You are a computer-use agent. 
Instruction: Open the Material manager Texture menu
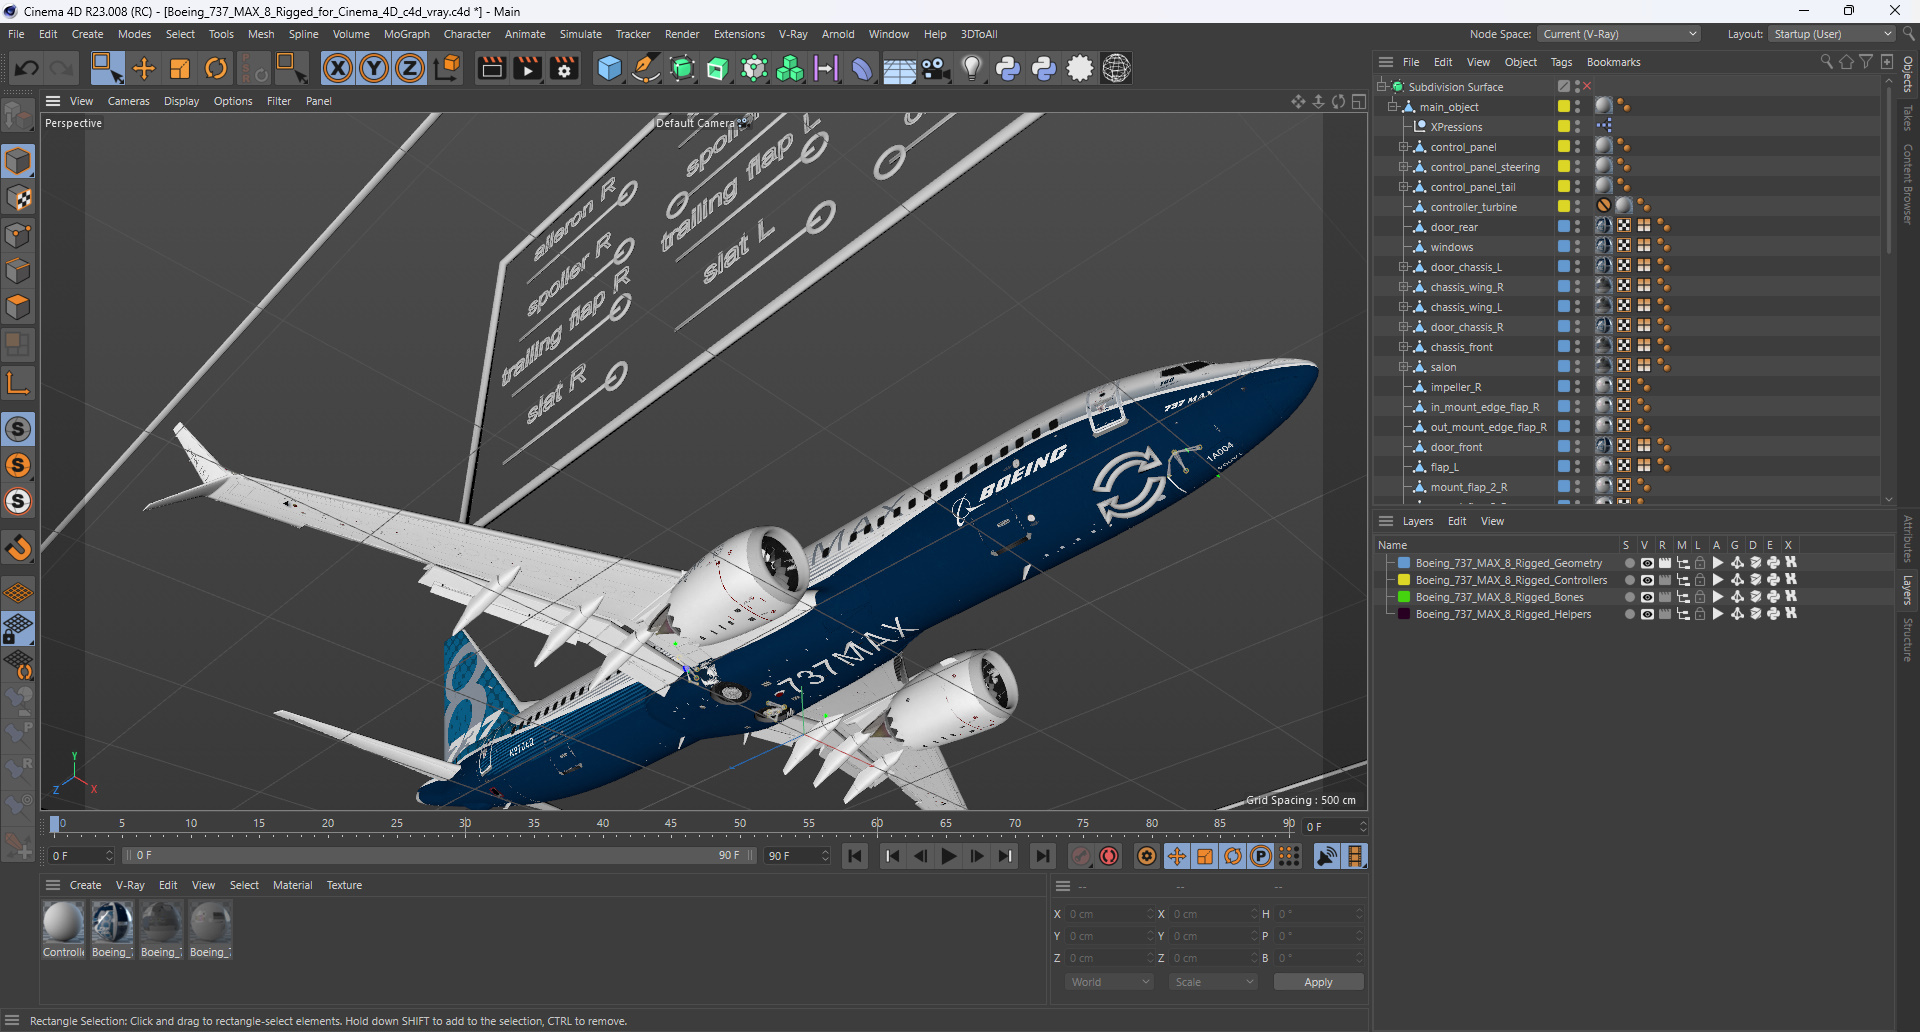point(344,885)
